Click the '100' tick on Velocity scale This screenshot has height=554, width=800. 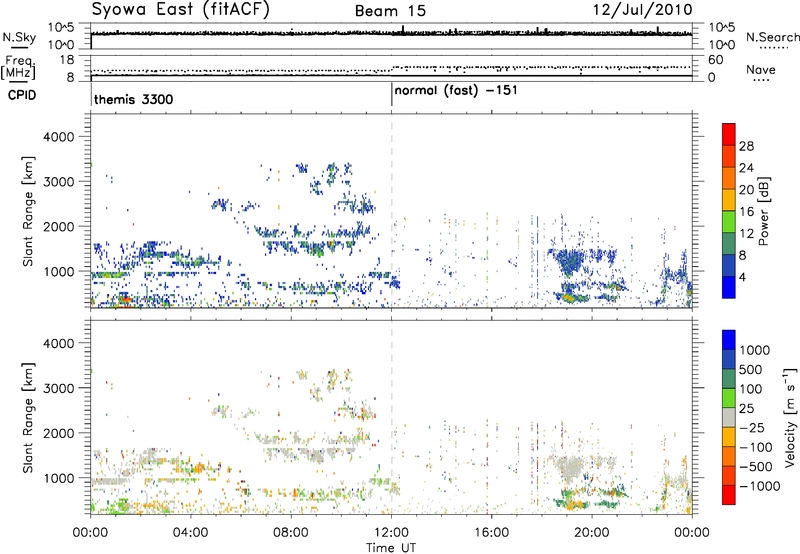(x=751, y=389)
